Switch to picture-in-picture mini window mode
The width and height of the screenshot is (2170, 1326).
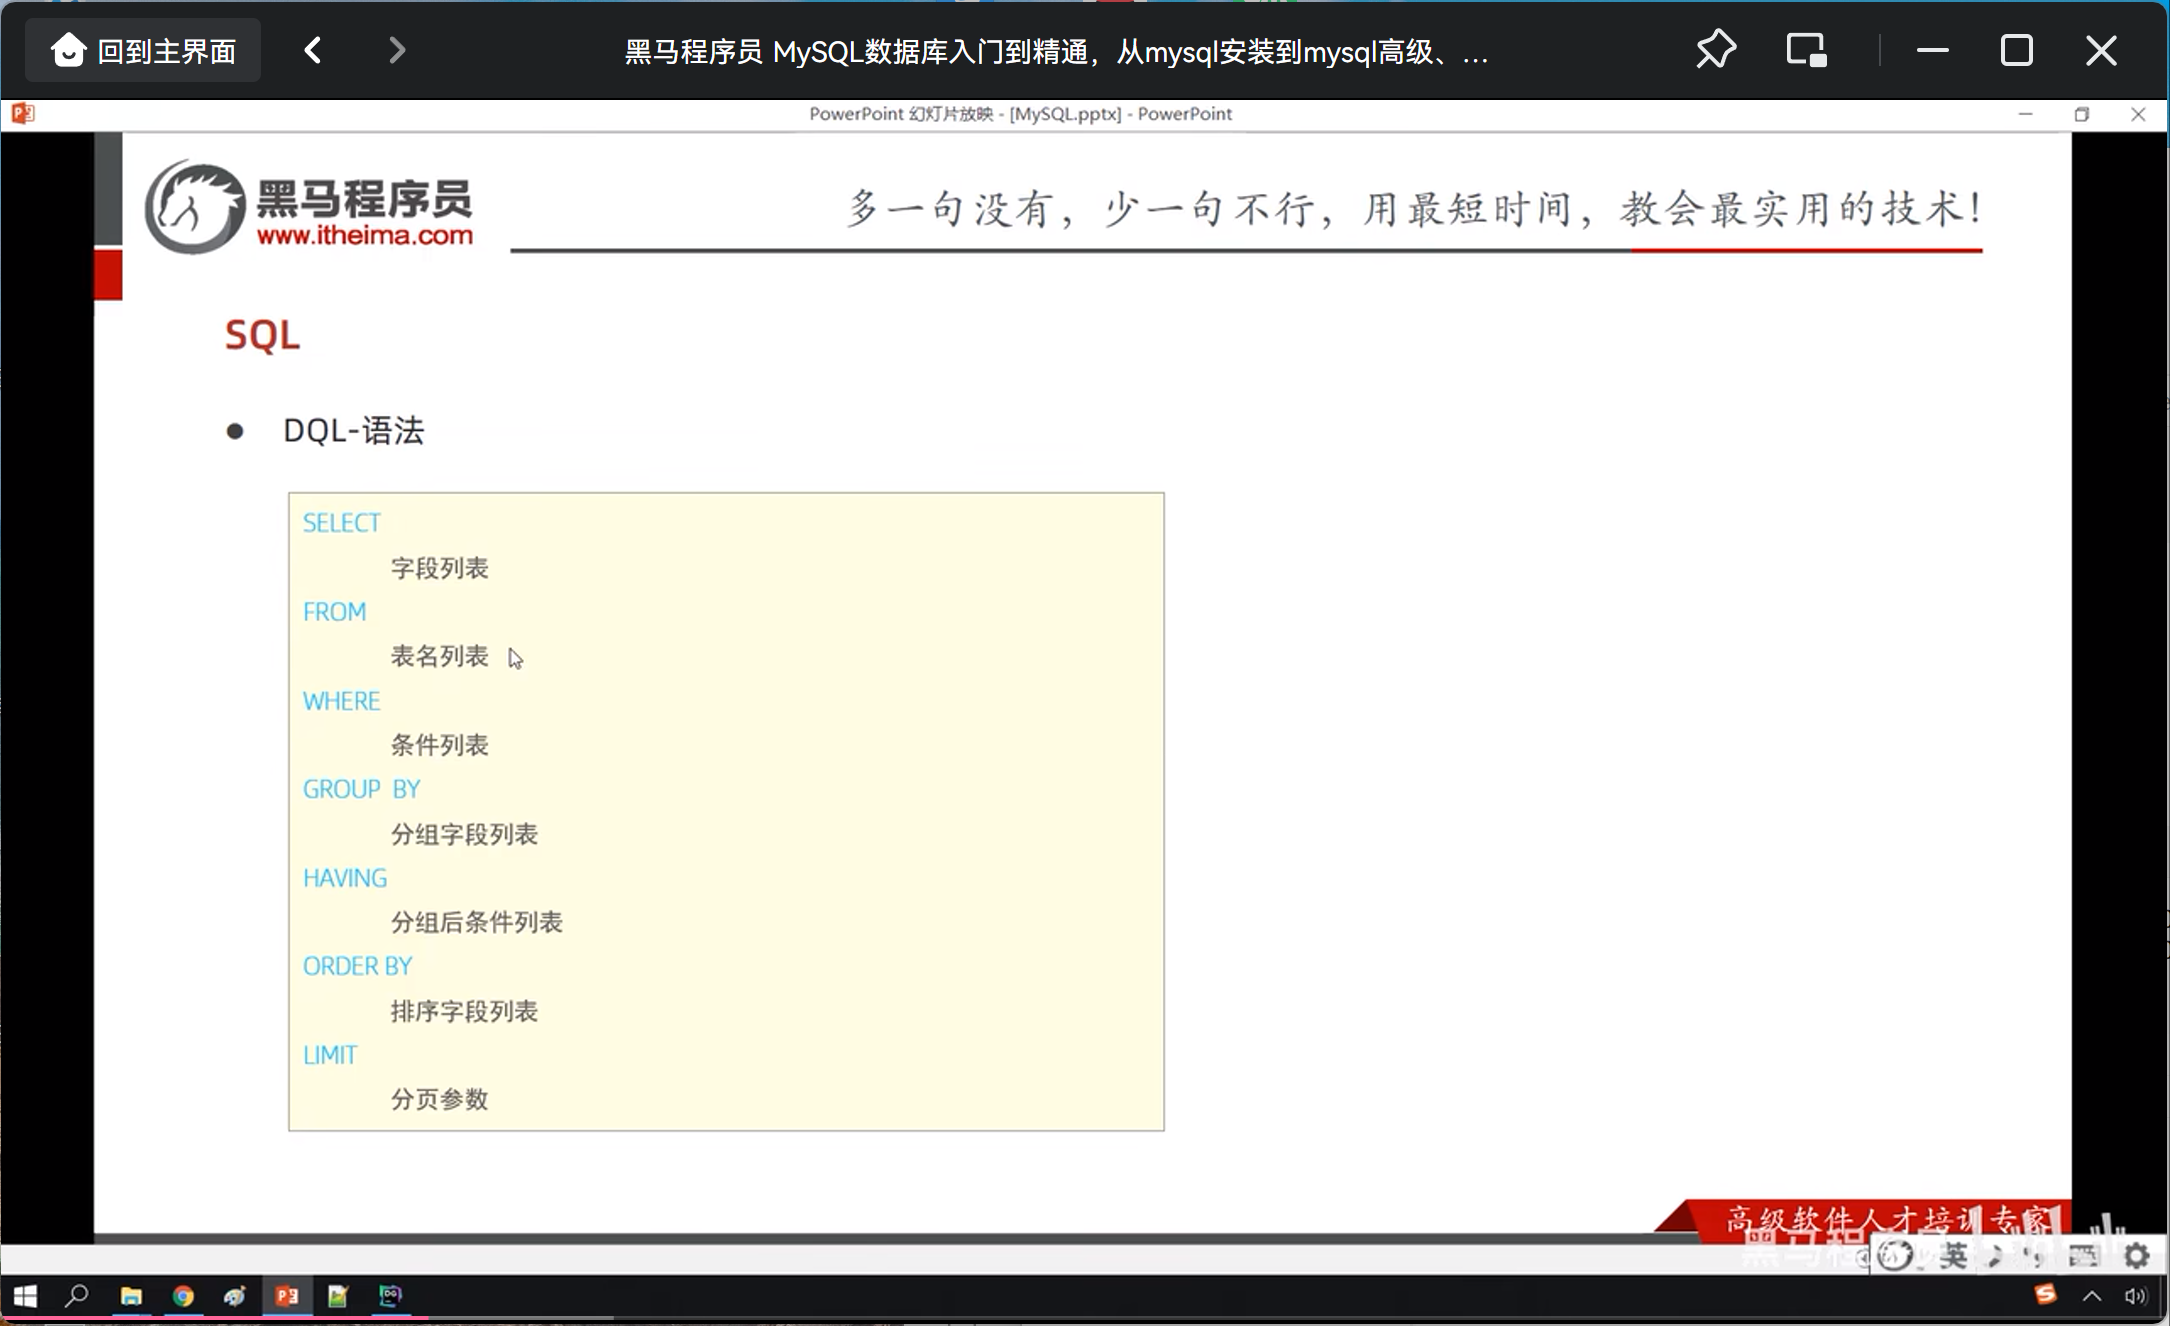coord(1806,50)
